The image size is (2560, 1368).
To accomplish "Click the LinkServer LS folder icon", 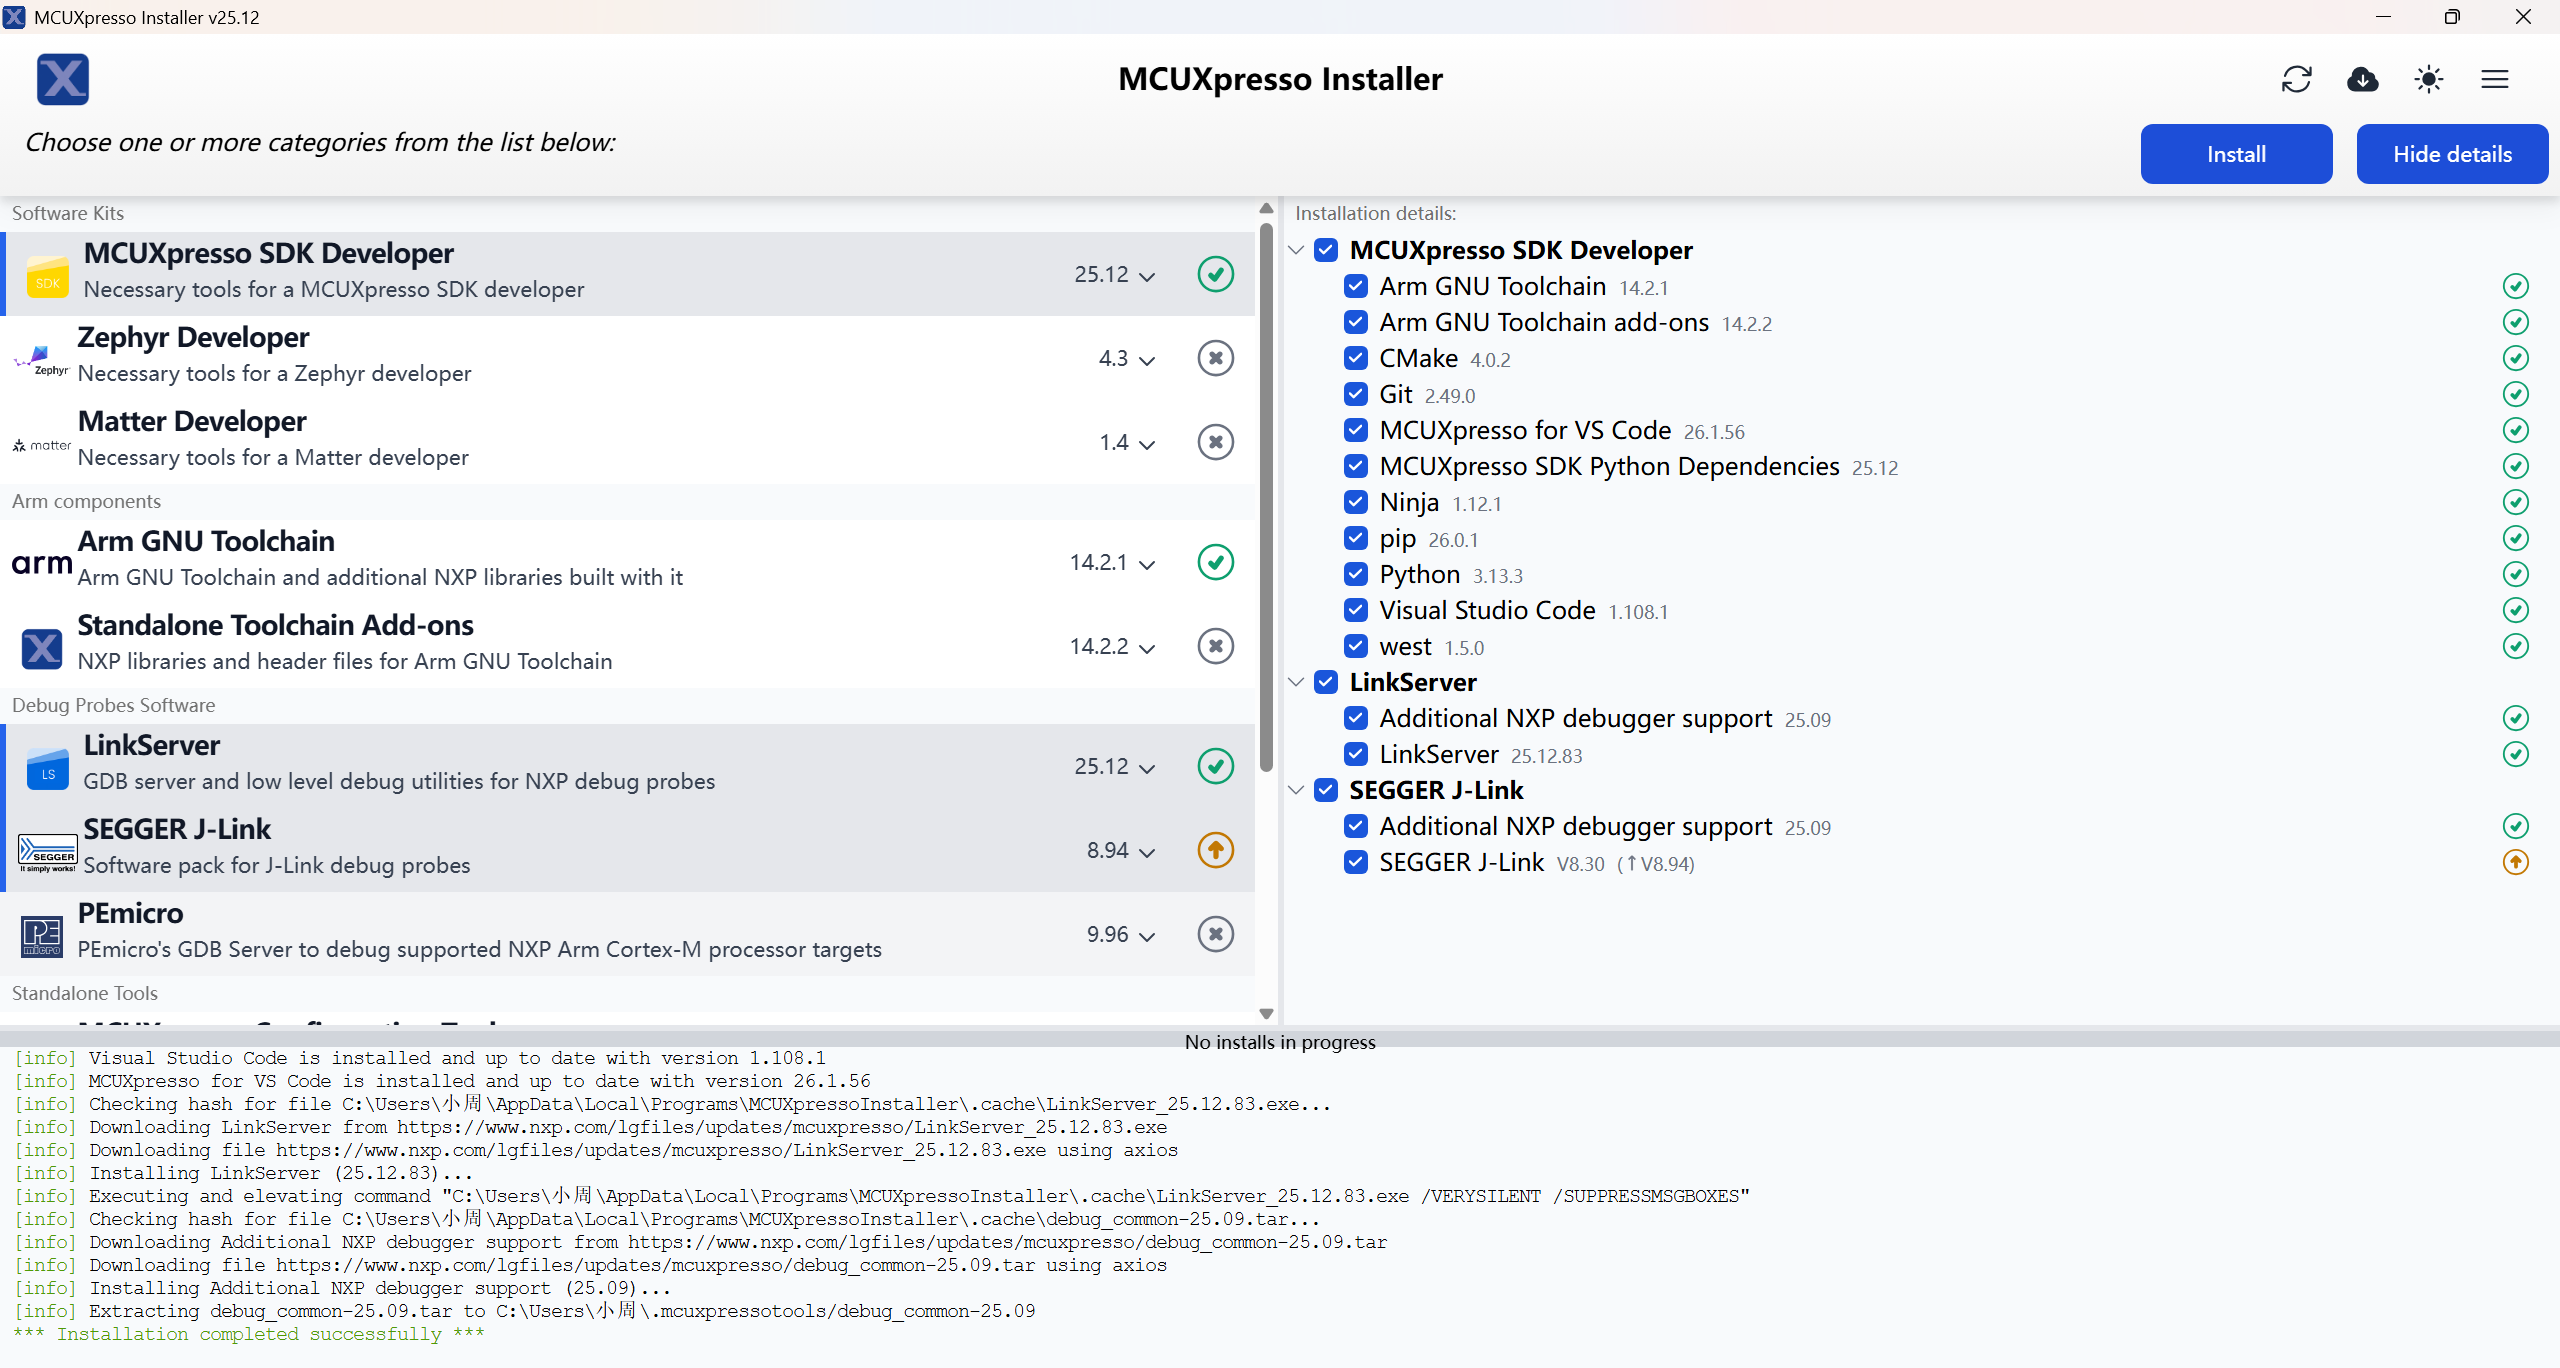I will pyautogui.click(x=48, y=769).
